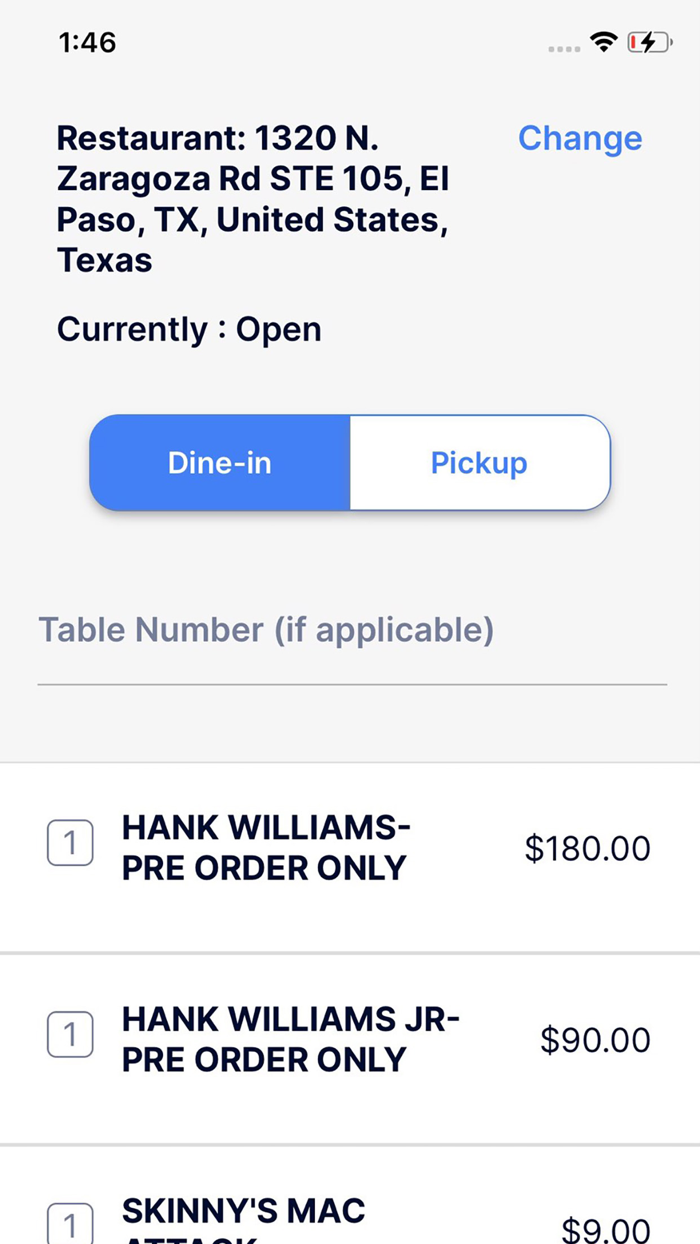Tap the Currently Open status text
Viewport: 700px width, 1244px height.
click(189, 329)
